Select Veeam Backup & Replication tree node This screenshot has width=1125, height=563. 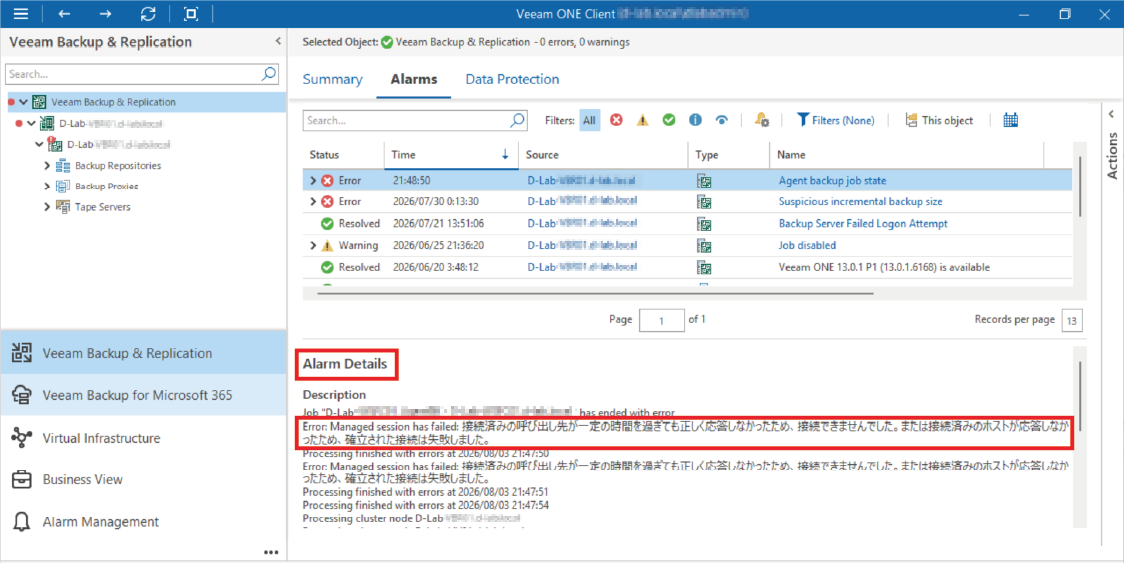(113, 102)
